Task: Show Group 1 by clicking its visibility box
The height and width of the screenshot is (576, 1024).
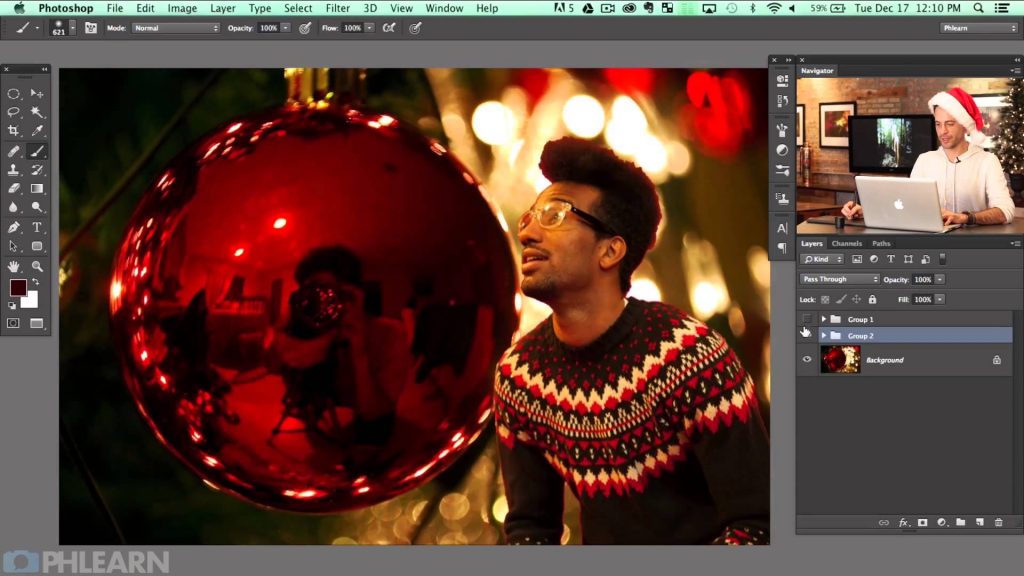Action: [x=807, y=319]
